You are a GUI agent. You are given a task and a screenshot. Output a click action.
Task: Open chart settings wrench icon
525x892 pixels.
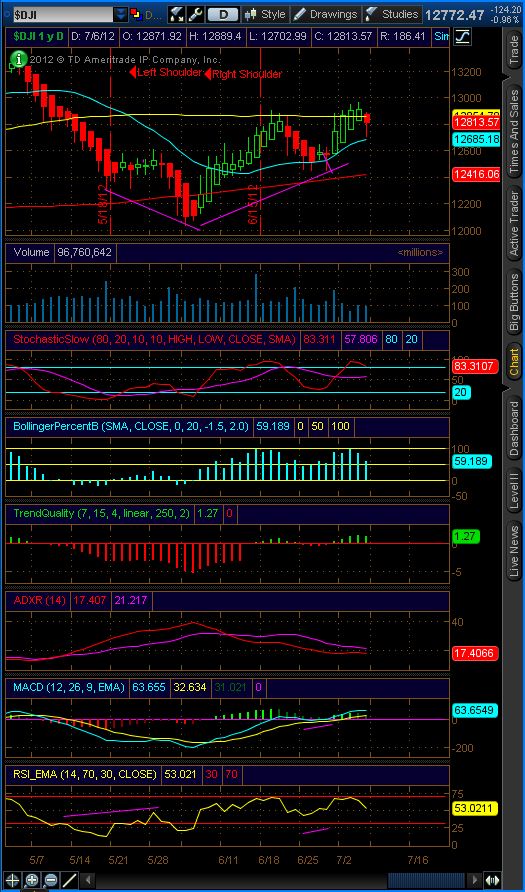pyautogui.click(x=195, y=14)
